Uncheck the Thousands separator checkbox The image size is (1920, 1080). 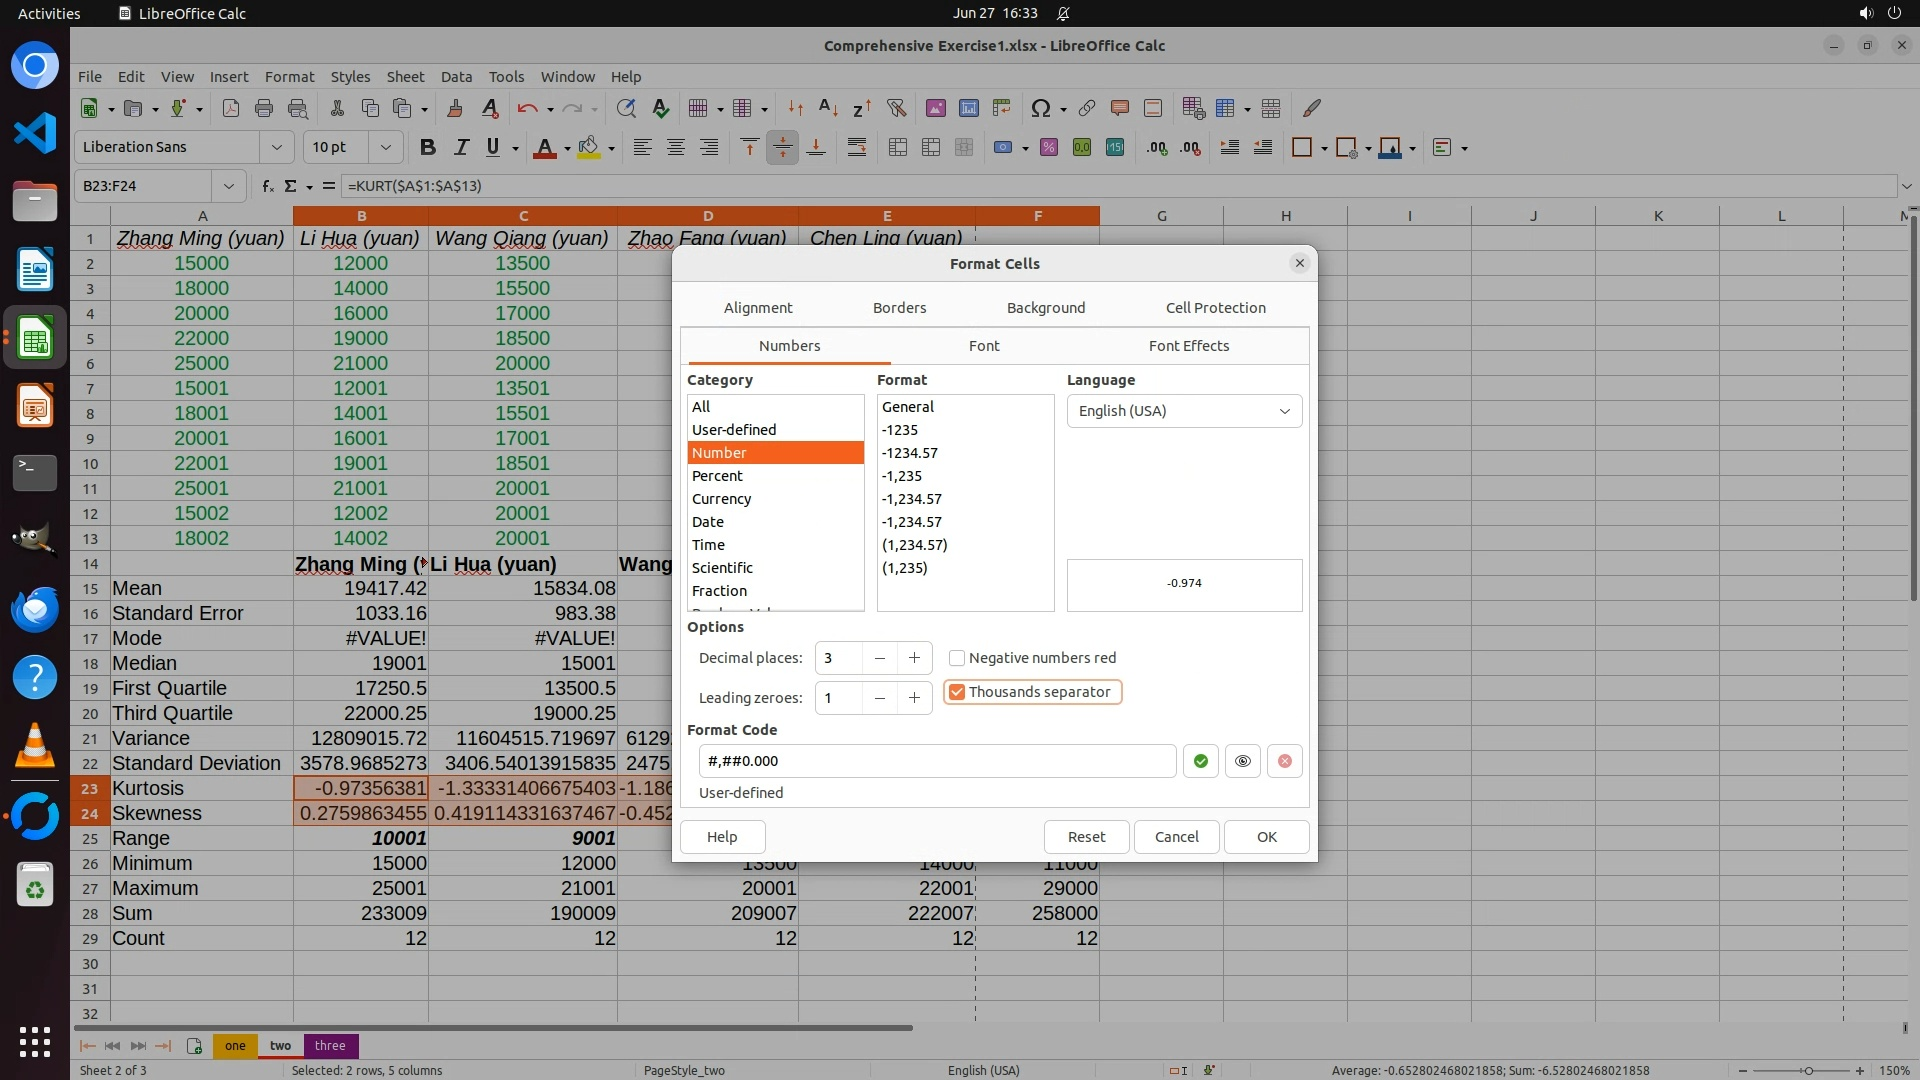tap(957, 692)
